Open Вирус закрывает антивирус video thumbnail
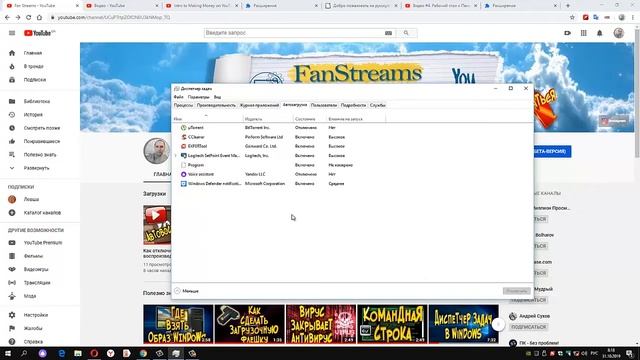This screenshot has height=360, width=640. [x=321, y=324]
